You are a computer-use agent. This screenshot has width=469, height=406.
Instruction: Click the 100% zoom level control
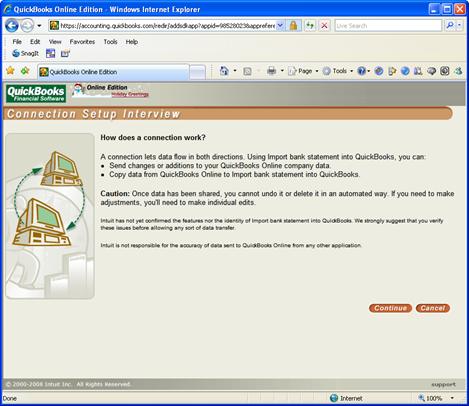pyautogui.click(x=430, y=398)
